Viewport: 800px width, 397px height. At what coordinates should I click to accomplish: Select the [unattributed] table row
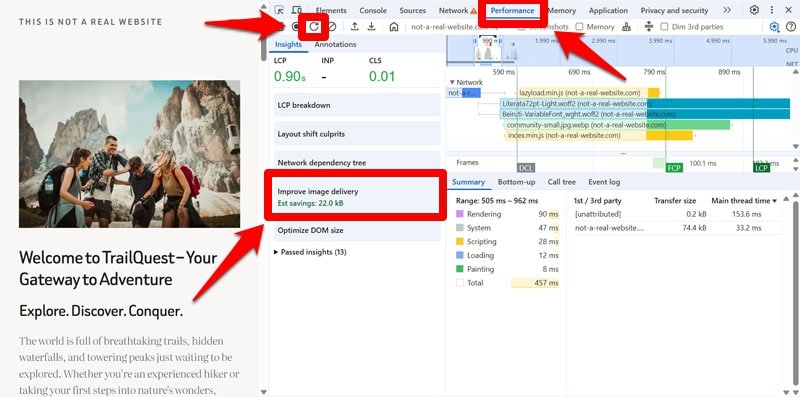[x=677, y=214]
